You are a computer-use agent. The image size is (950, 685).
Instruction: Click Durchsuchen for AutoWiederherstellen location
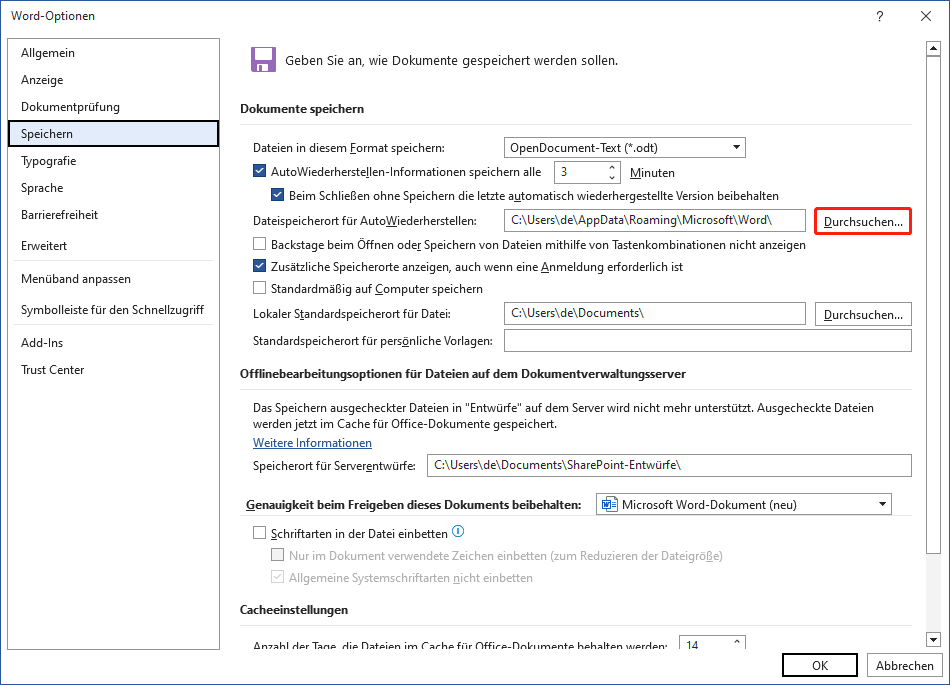(863, 221)
